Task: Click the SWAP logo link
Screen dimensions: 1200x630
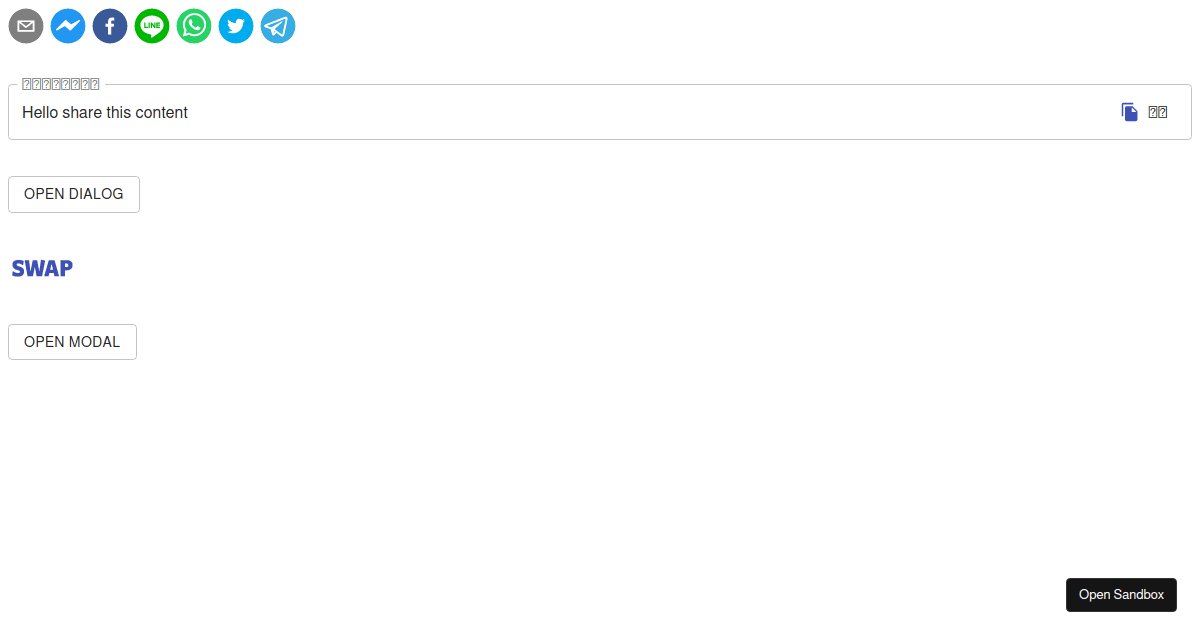Action: [x=42, y=268]
